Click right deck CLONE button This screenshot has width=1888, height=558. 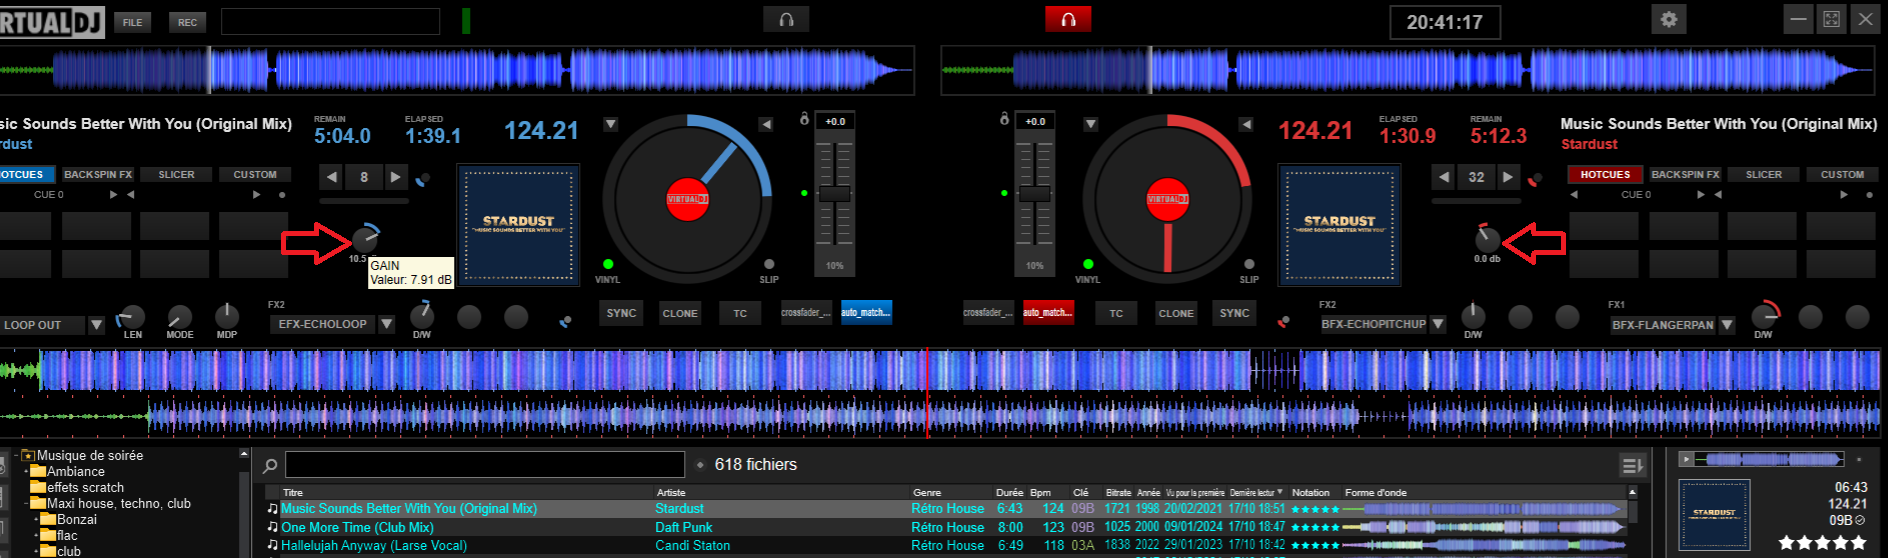pyautogui.click(x=1176, y=313)
